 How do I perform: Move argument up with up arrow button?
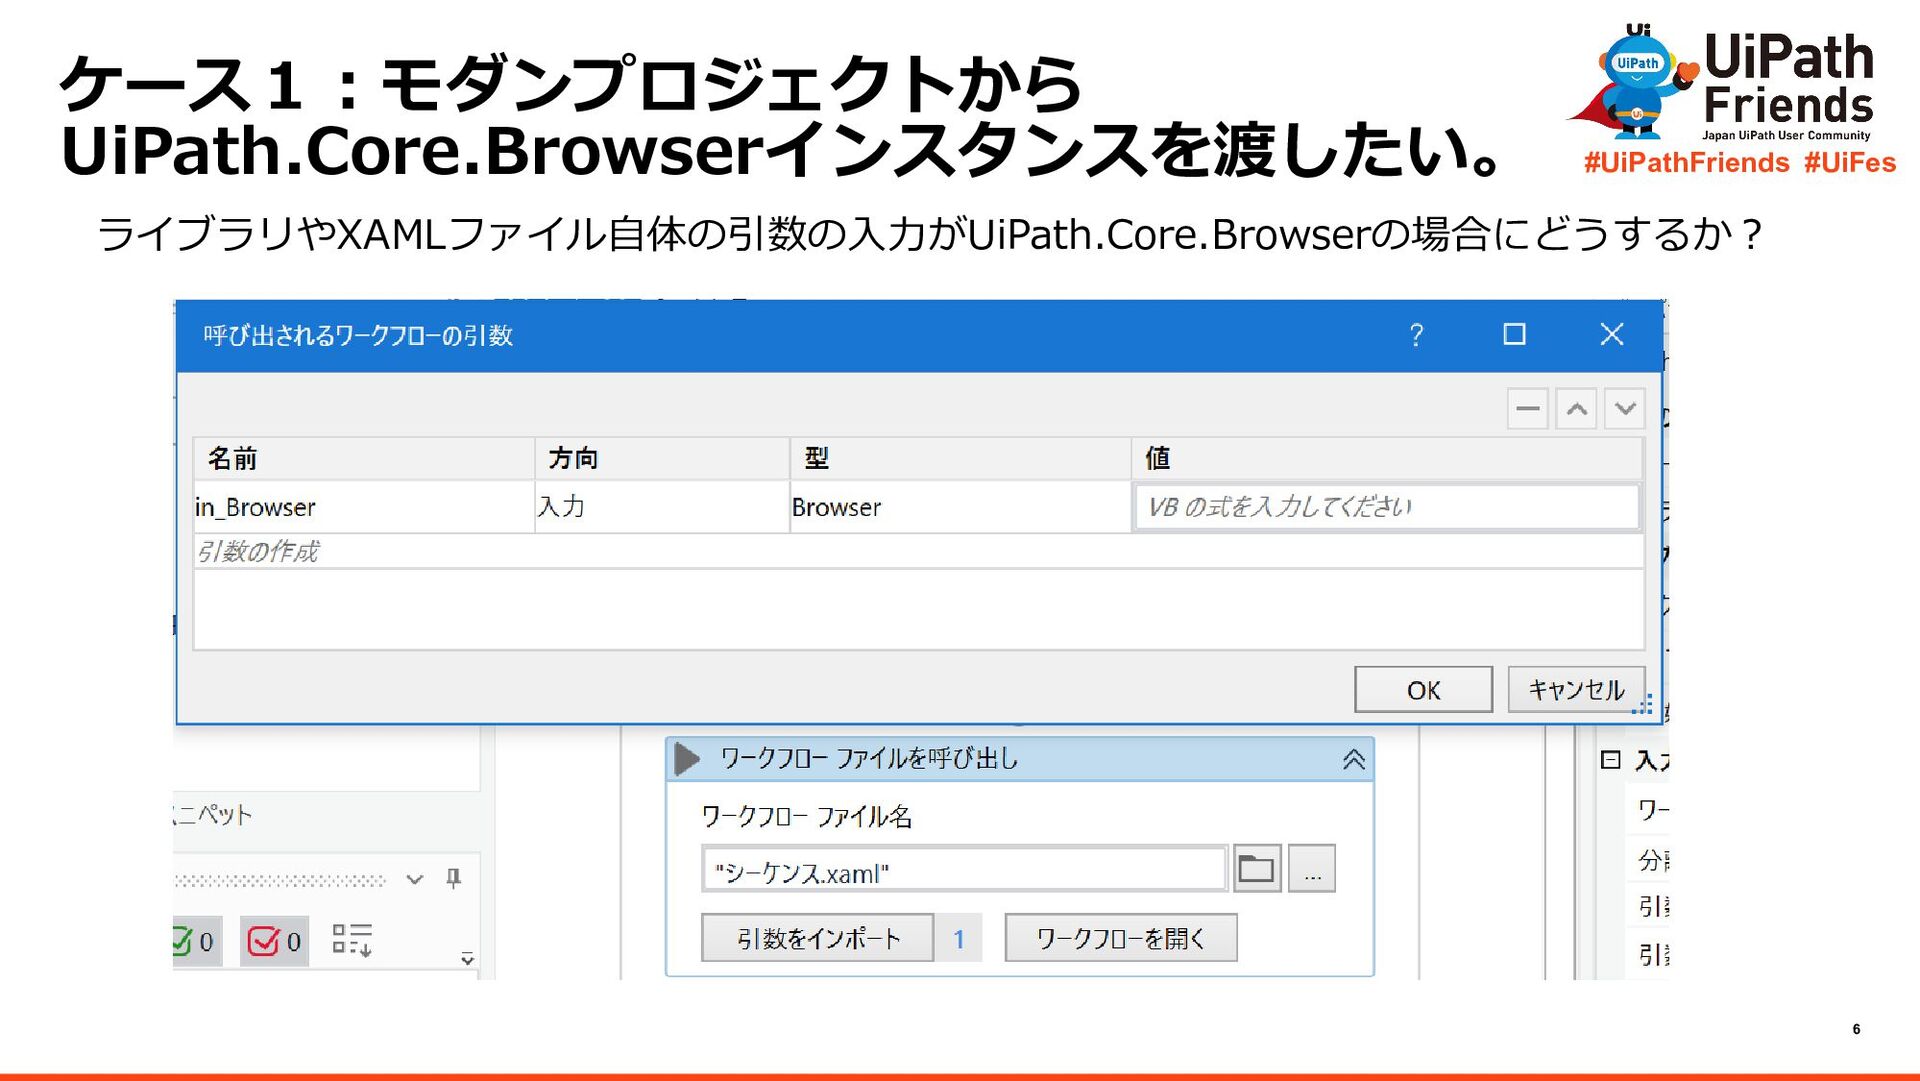[x=1576, y=408]
